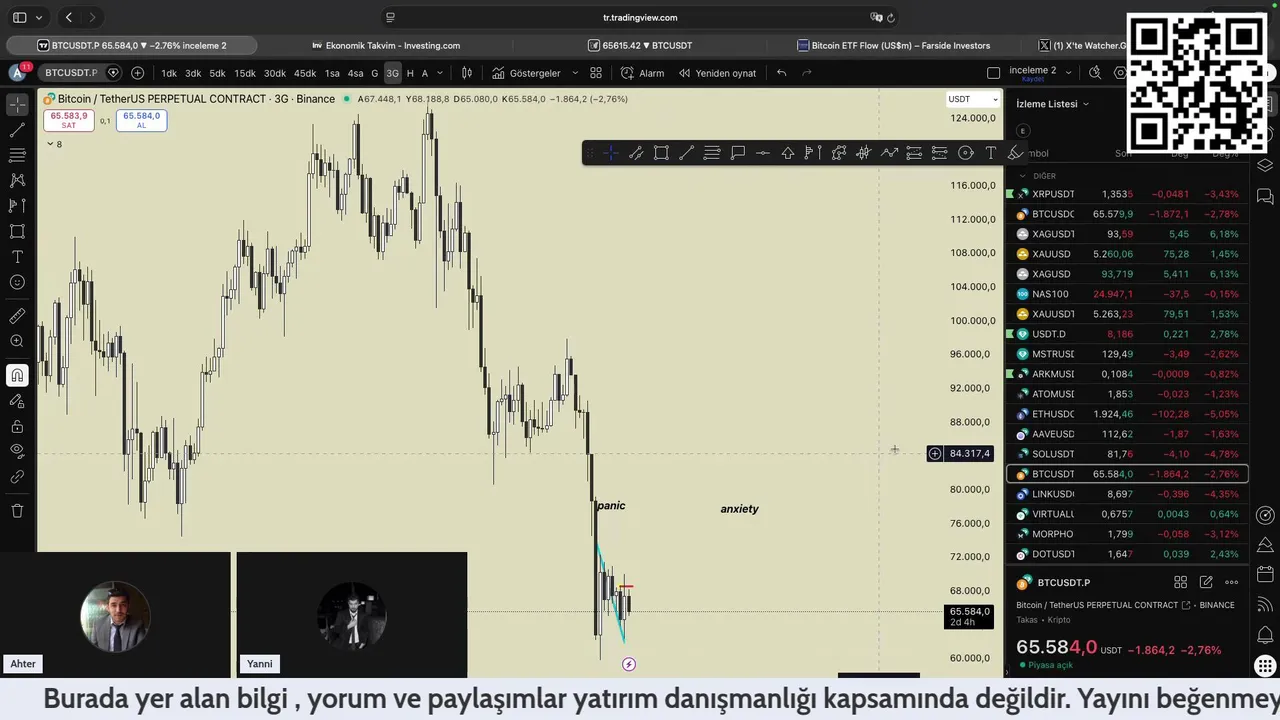Select the 1dk timeframe
The image size is (1280, 720).
pos(169,73)
